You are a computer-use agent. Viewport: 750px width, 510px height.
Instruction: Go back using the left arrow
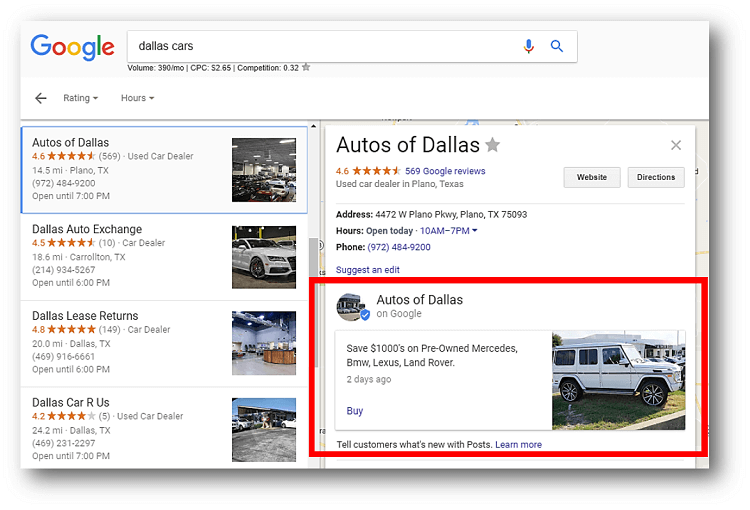pos(41,98)
